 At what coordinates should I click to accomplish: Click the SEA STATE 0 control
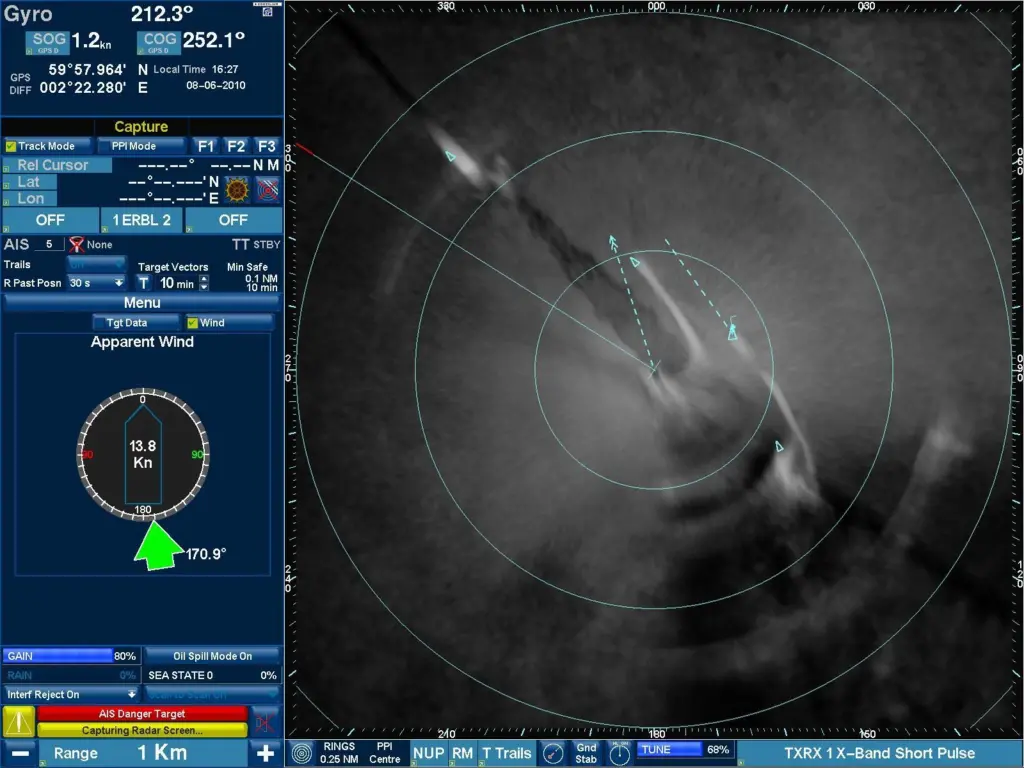[x=213, y=675]
